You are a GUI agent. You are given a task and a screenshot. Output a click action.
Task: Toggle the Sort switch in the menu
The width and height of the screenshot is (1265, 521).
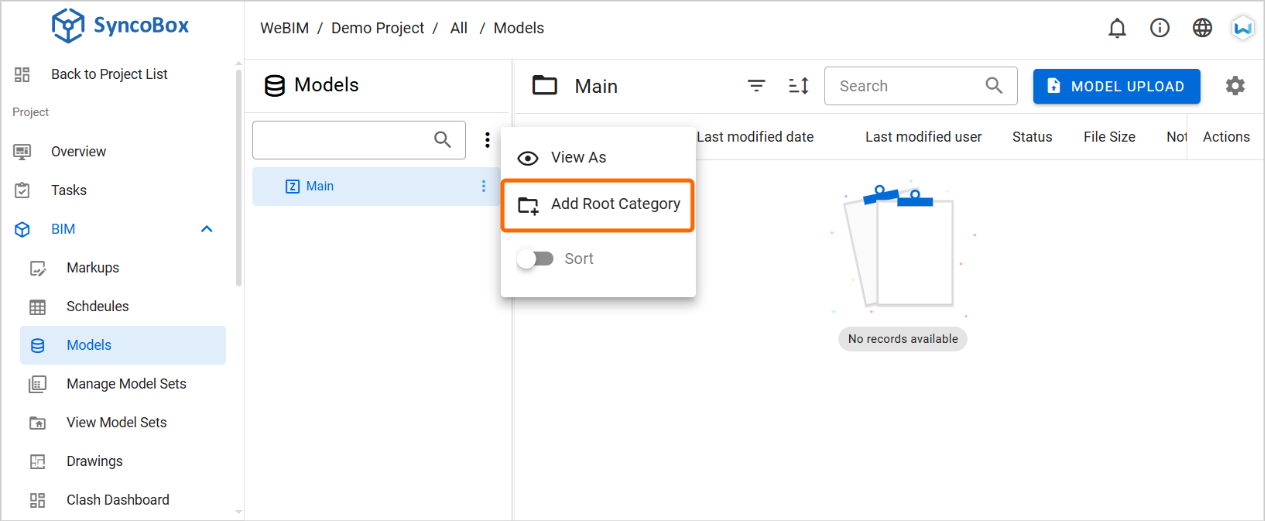(x=535, y=259)
